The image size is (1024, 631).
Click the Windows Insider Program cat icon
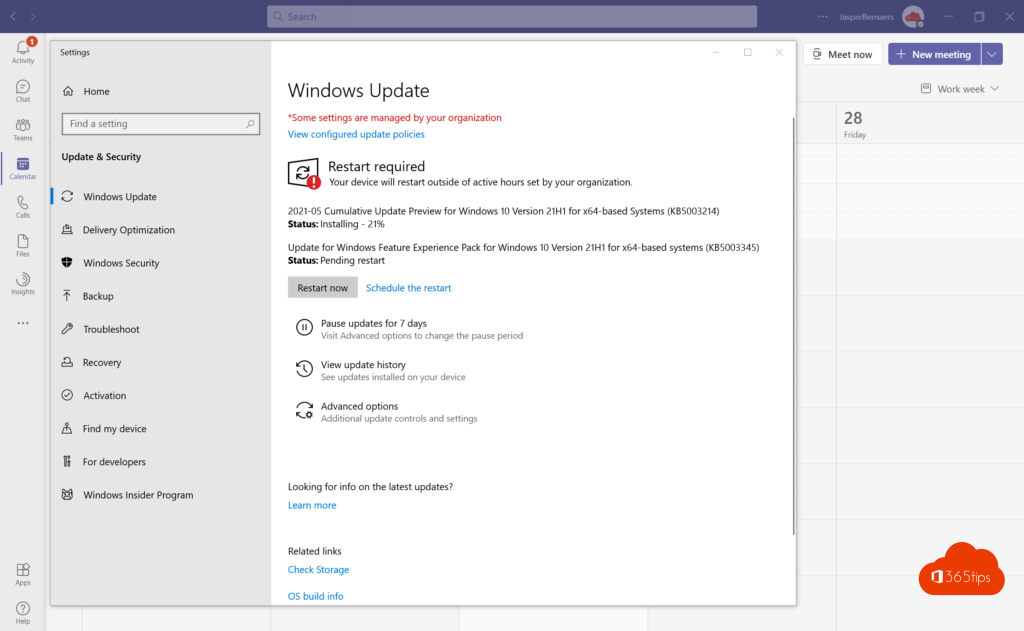(67, 494)
